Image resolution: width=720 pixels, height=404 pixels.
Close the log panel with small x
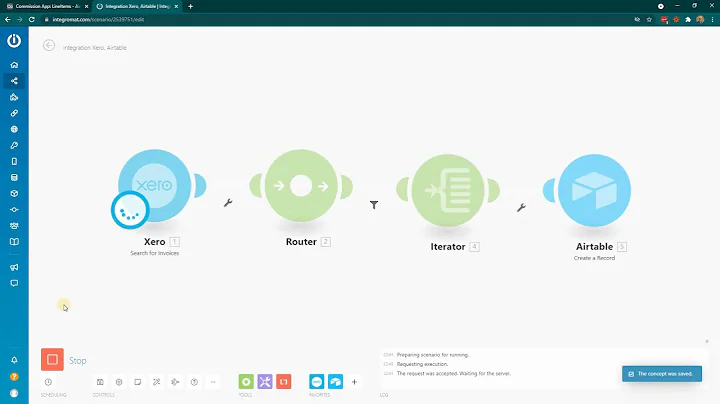click(x=707, y=342)
